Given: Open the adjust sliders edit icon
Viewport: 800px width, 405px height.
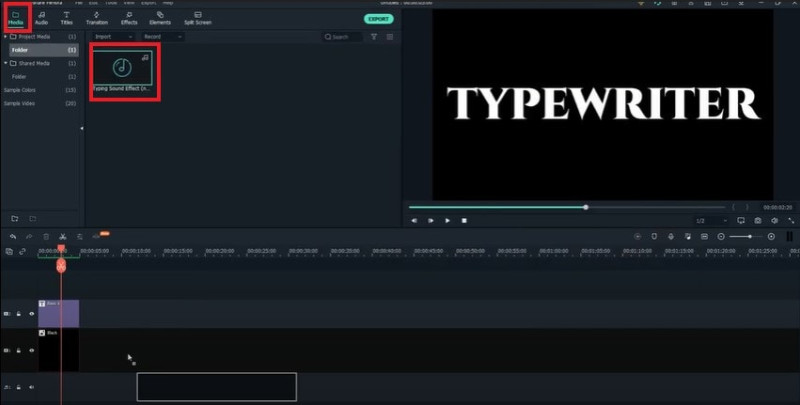Looking at the screenshot, I should tap(80, 237).
